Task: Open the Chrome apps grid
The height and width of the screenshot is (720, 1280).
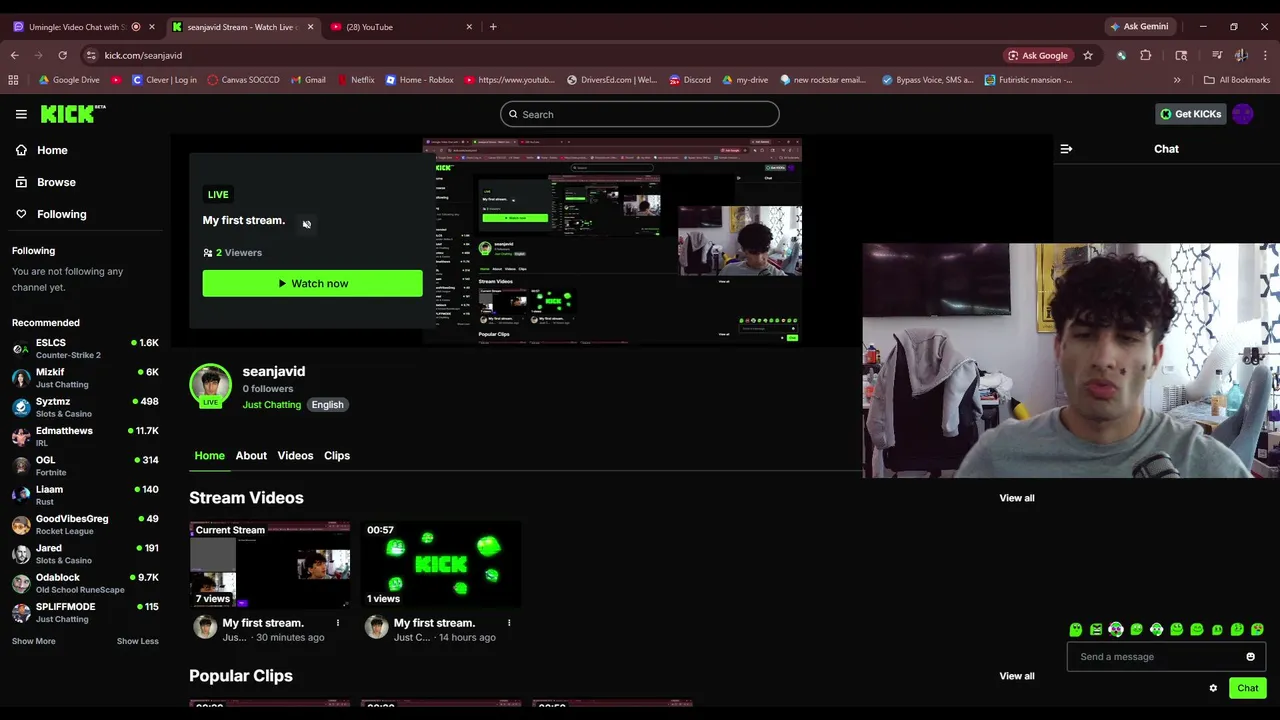Action: (x=13, y=80)
